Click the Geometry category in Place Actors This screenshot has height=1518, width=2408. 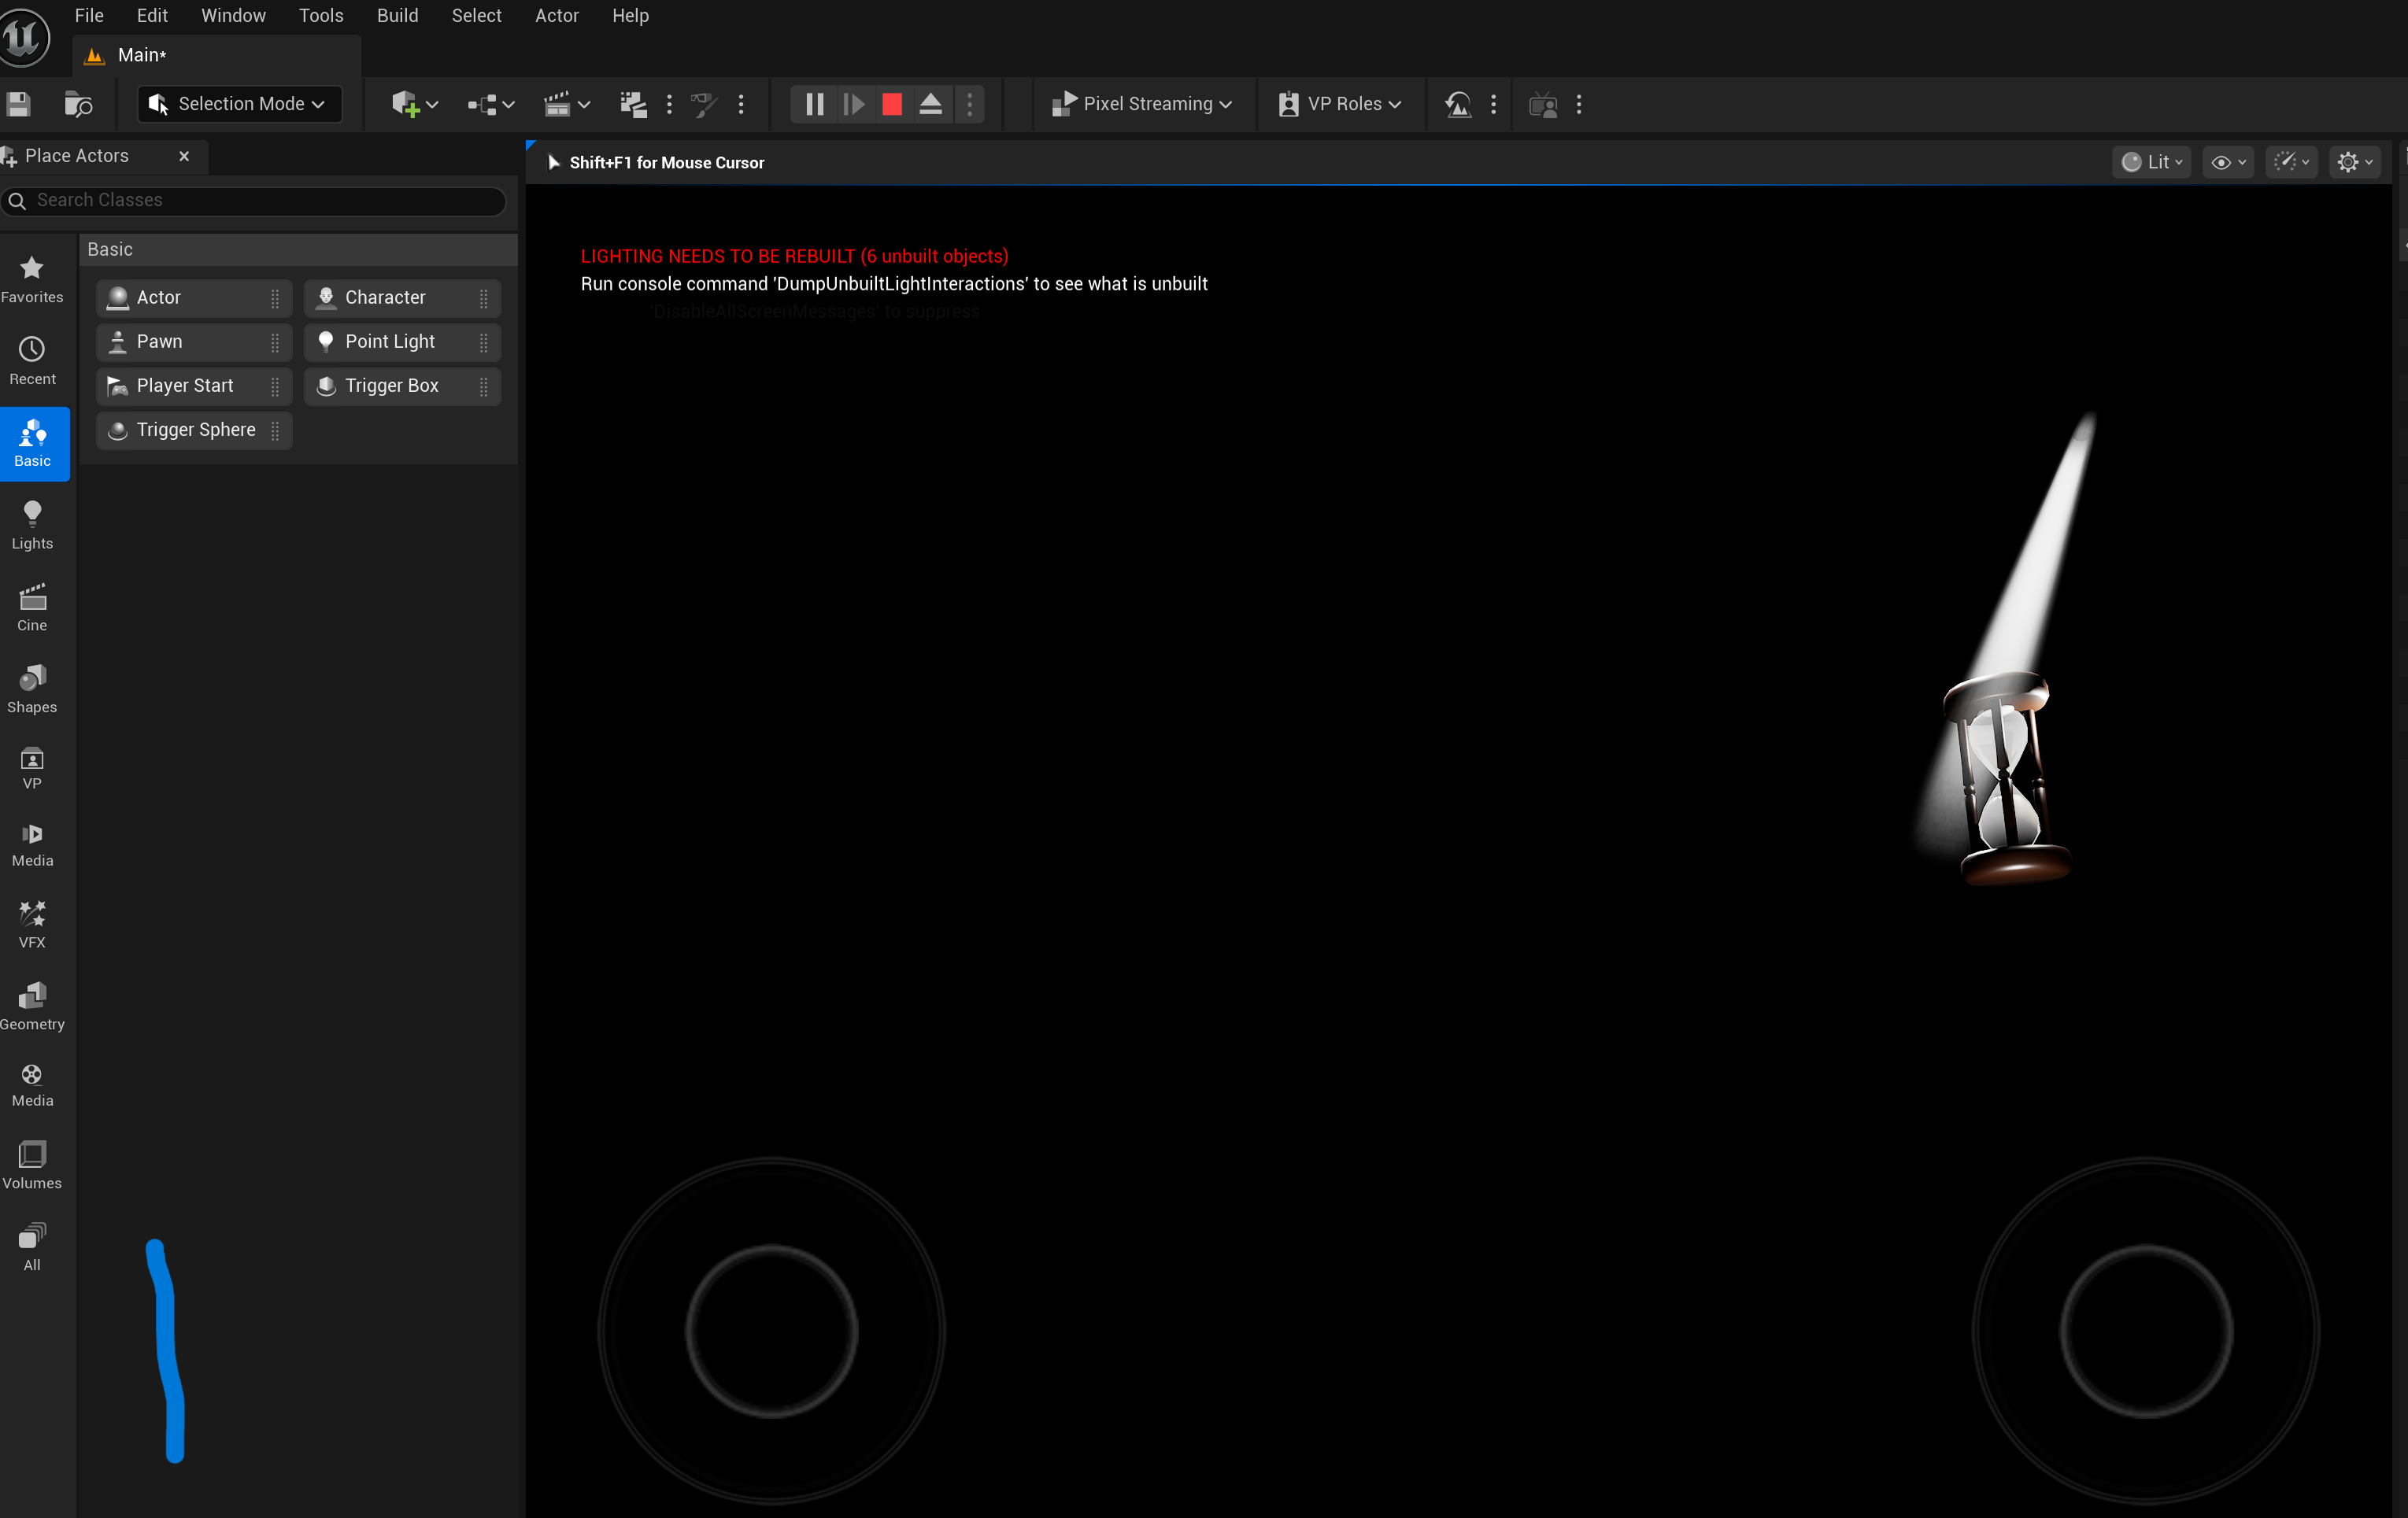click(32, 1004)
